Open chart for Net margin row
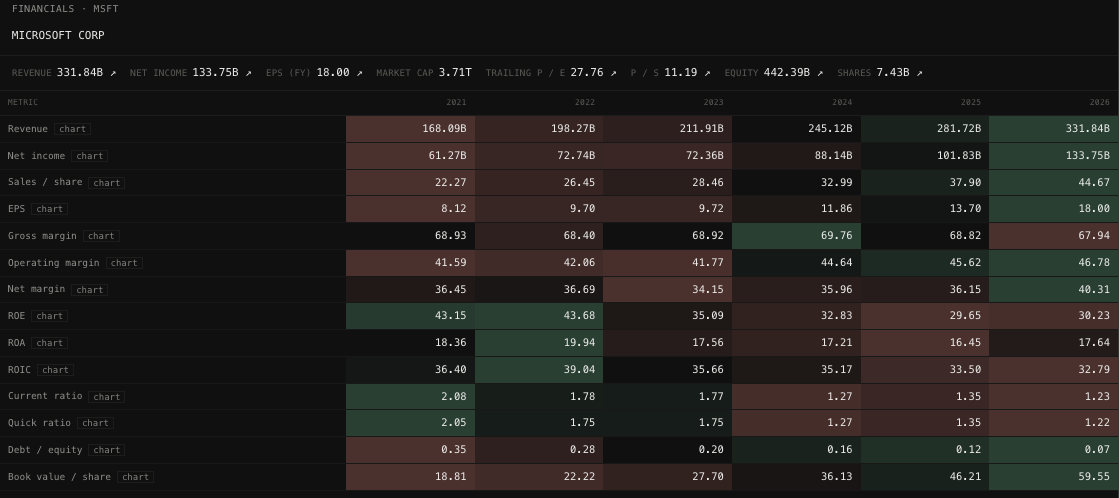Image resolution: width=1119 pixels, height=498 pixels. 89,290
